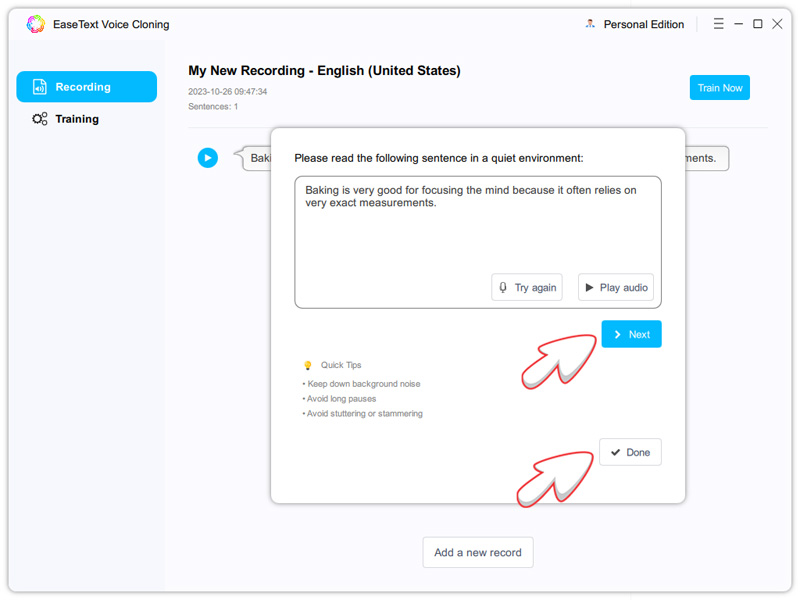Click the date 2023-10-26 09:47:34
800x600 pixels.
[228, 92]
